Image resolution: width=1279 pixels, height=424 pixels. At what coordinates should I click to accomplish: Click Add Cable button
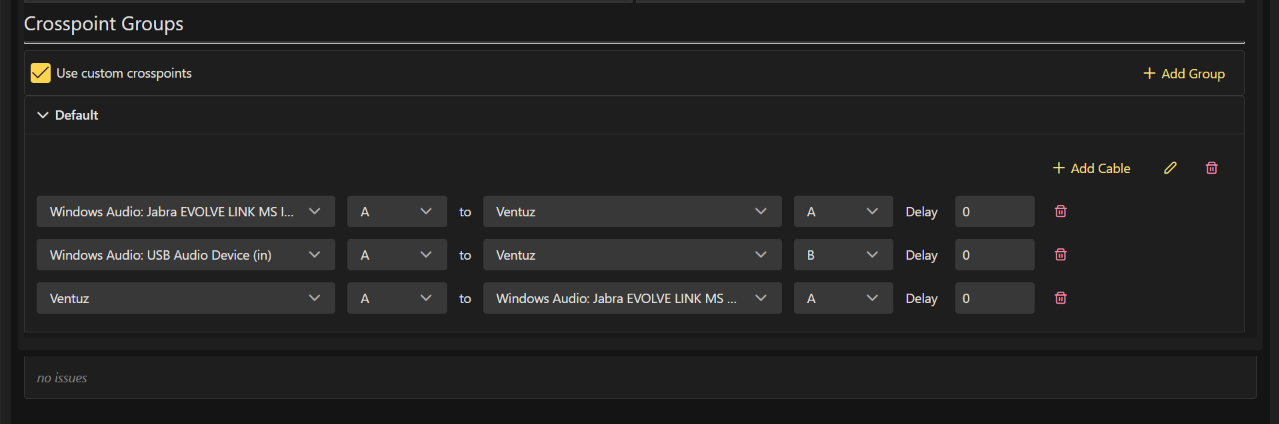[x=1091, y=168]
